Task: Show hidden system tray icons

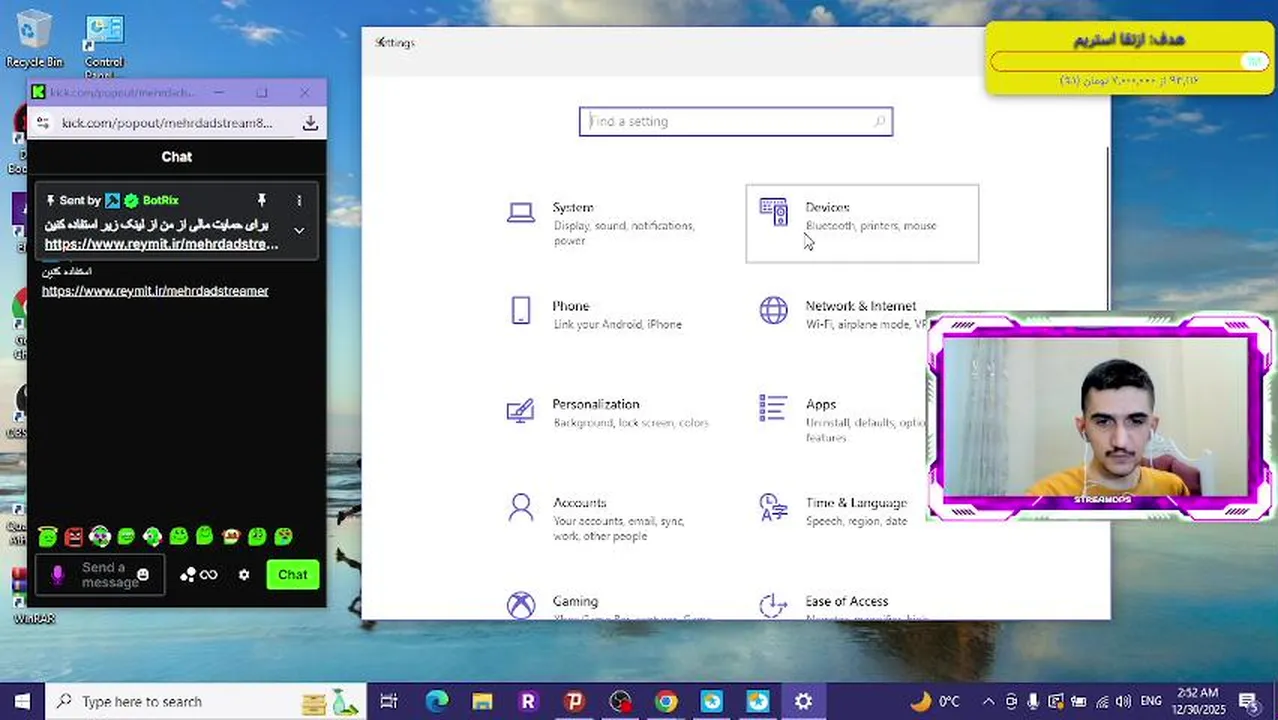Action: [988, 702]
